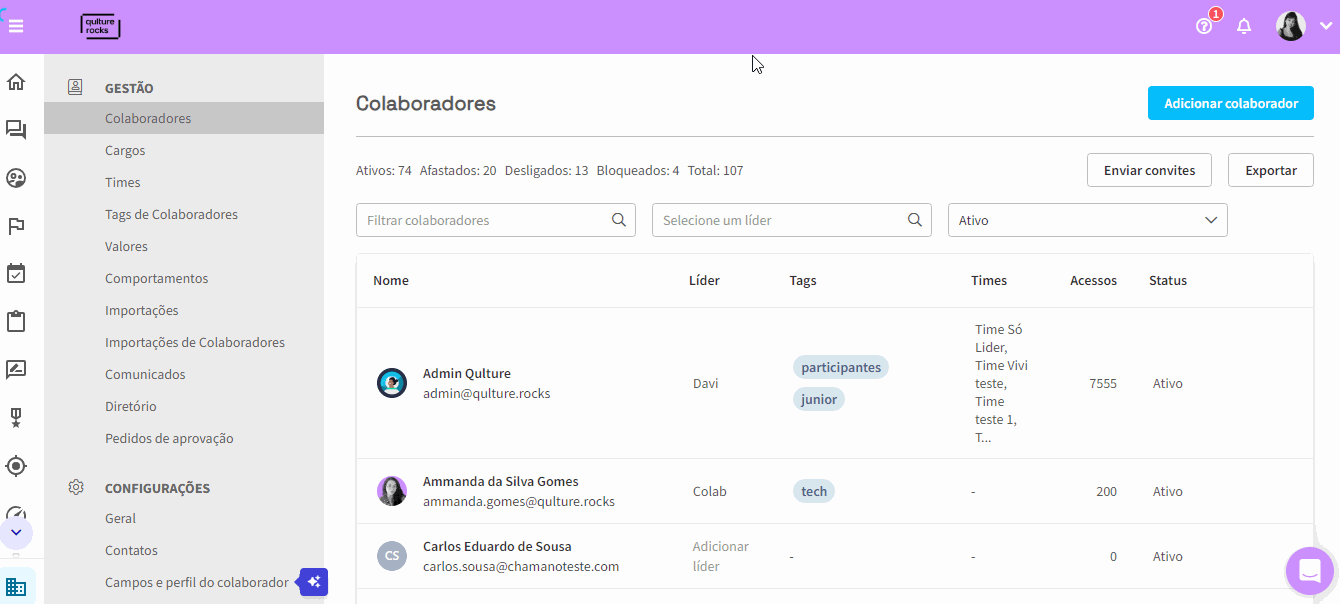The image size is (1340, 604).
Task: Click the Qulture Rocks logo
Action: click(x=100, y=26)
